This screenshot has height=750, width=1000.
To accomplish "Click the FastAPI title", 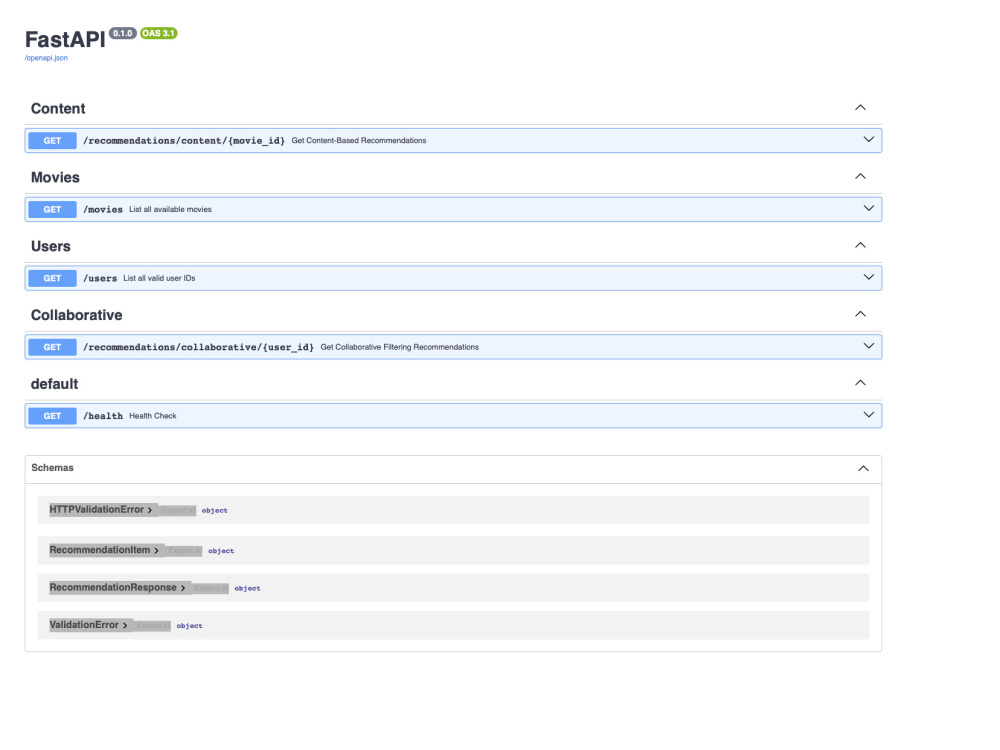I will click(65, 40).
